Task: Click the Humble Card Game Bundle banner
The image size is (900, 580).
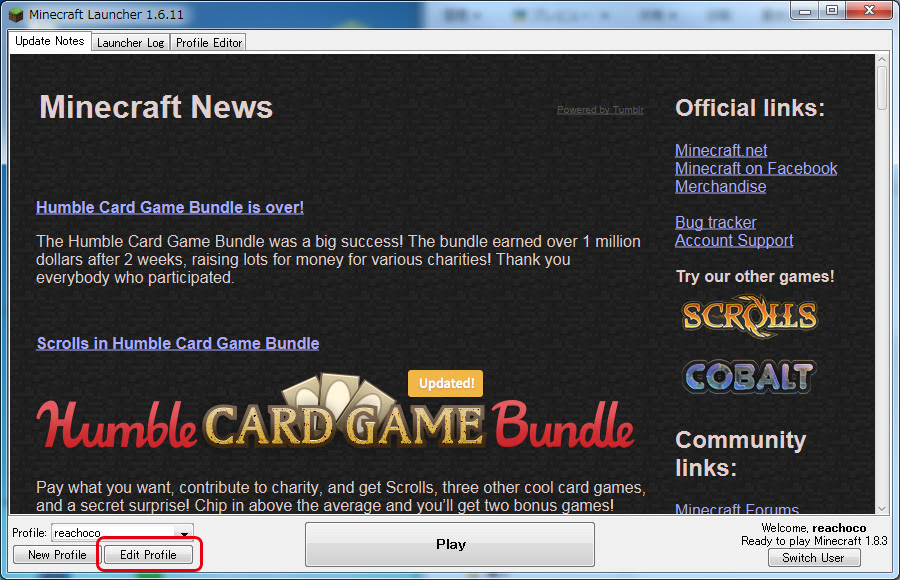Action: click(x=336, y=412)
